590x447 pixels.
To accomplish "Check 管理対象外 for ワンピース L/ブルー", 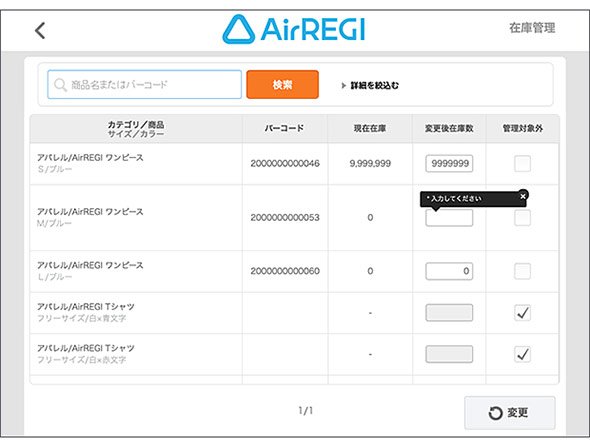I will (x=522, y=271).
